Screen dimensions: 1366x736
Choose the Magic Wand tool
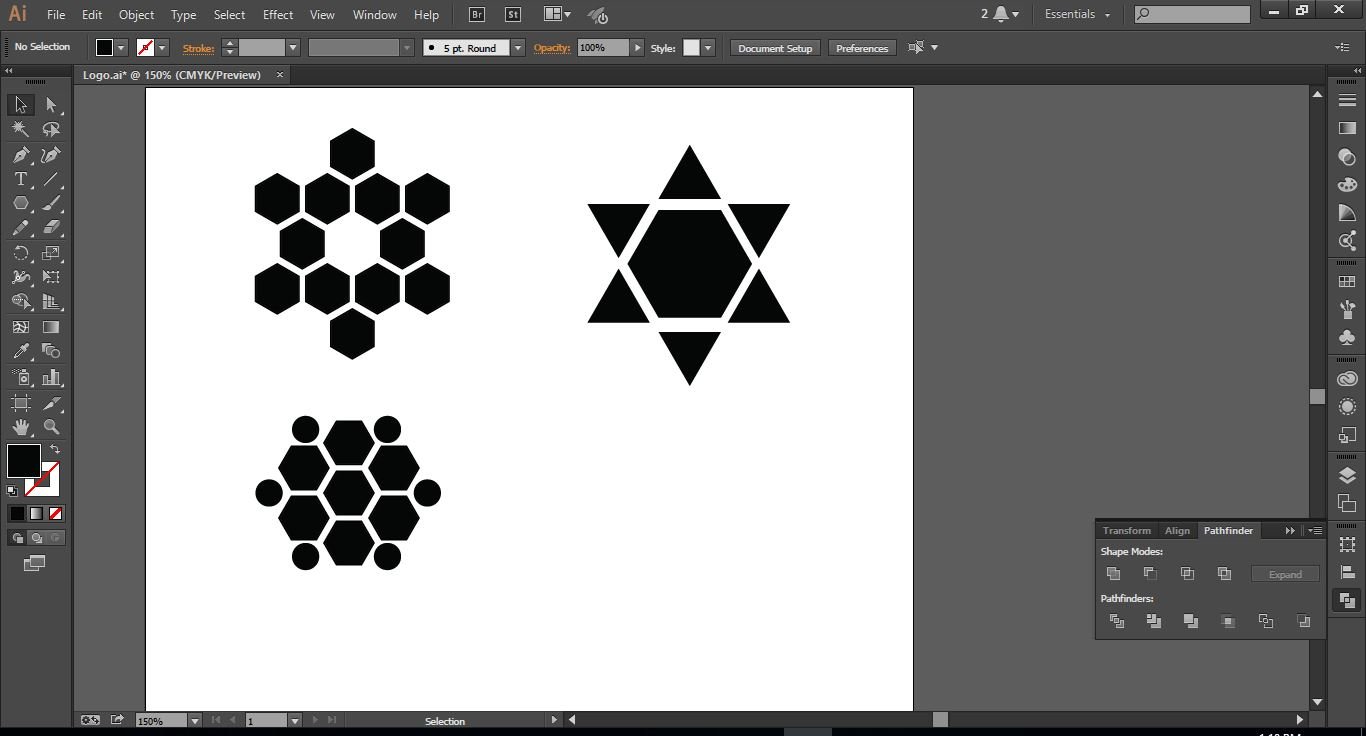(20, 129)
